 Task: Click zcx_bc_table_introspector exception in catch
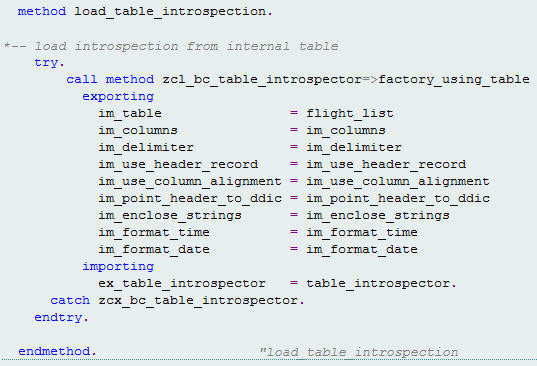click(x=198, y=301)
